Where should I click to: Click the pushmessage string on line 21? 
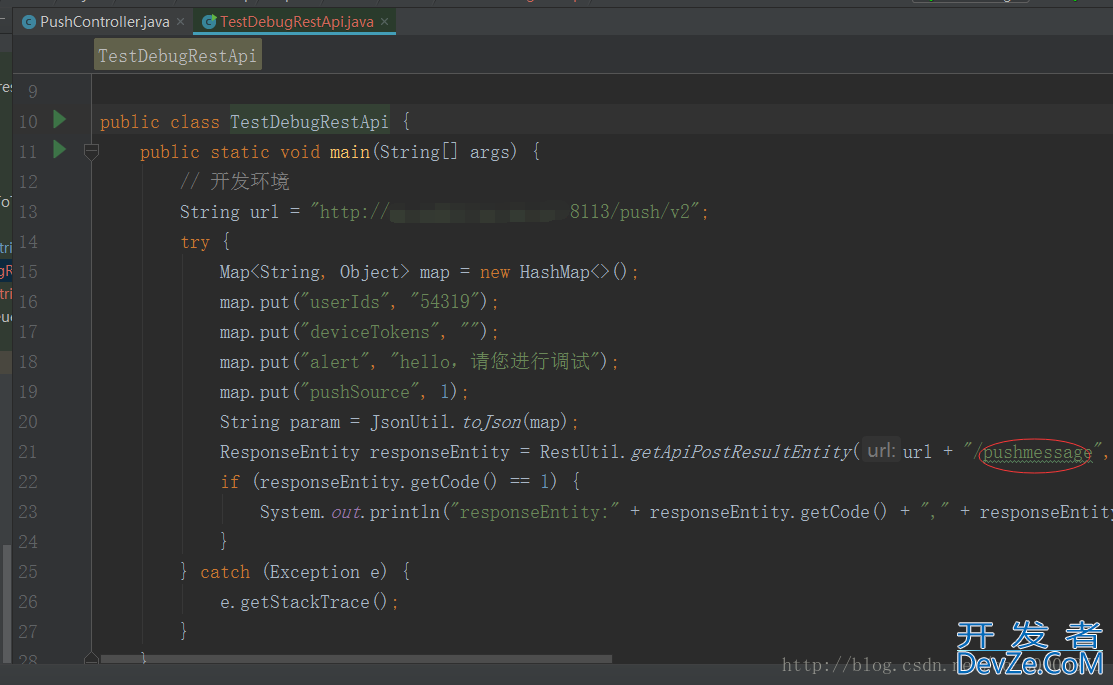pyautogui.click(x=1037, y=453)
